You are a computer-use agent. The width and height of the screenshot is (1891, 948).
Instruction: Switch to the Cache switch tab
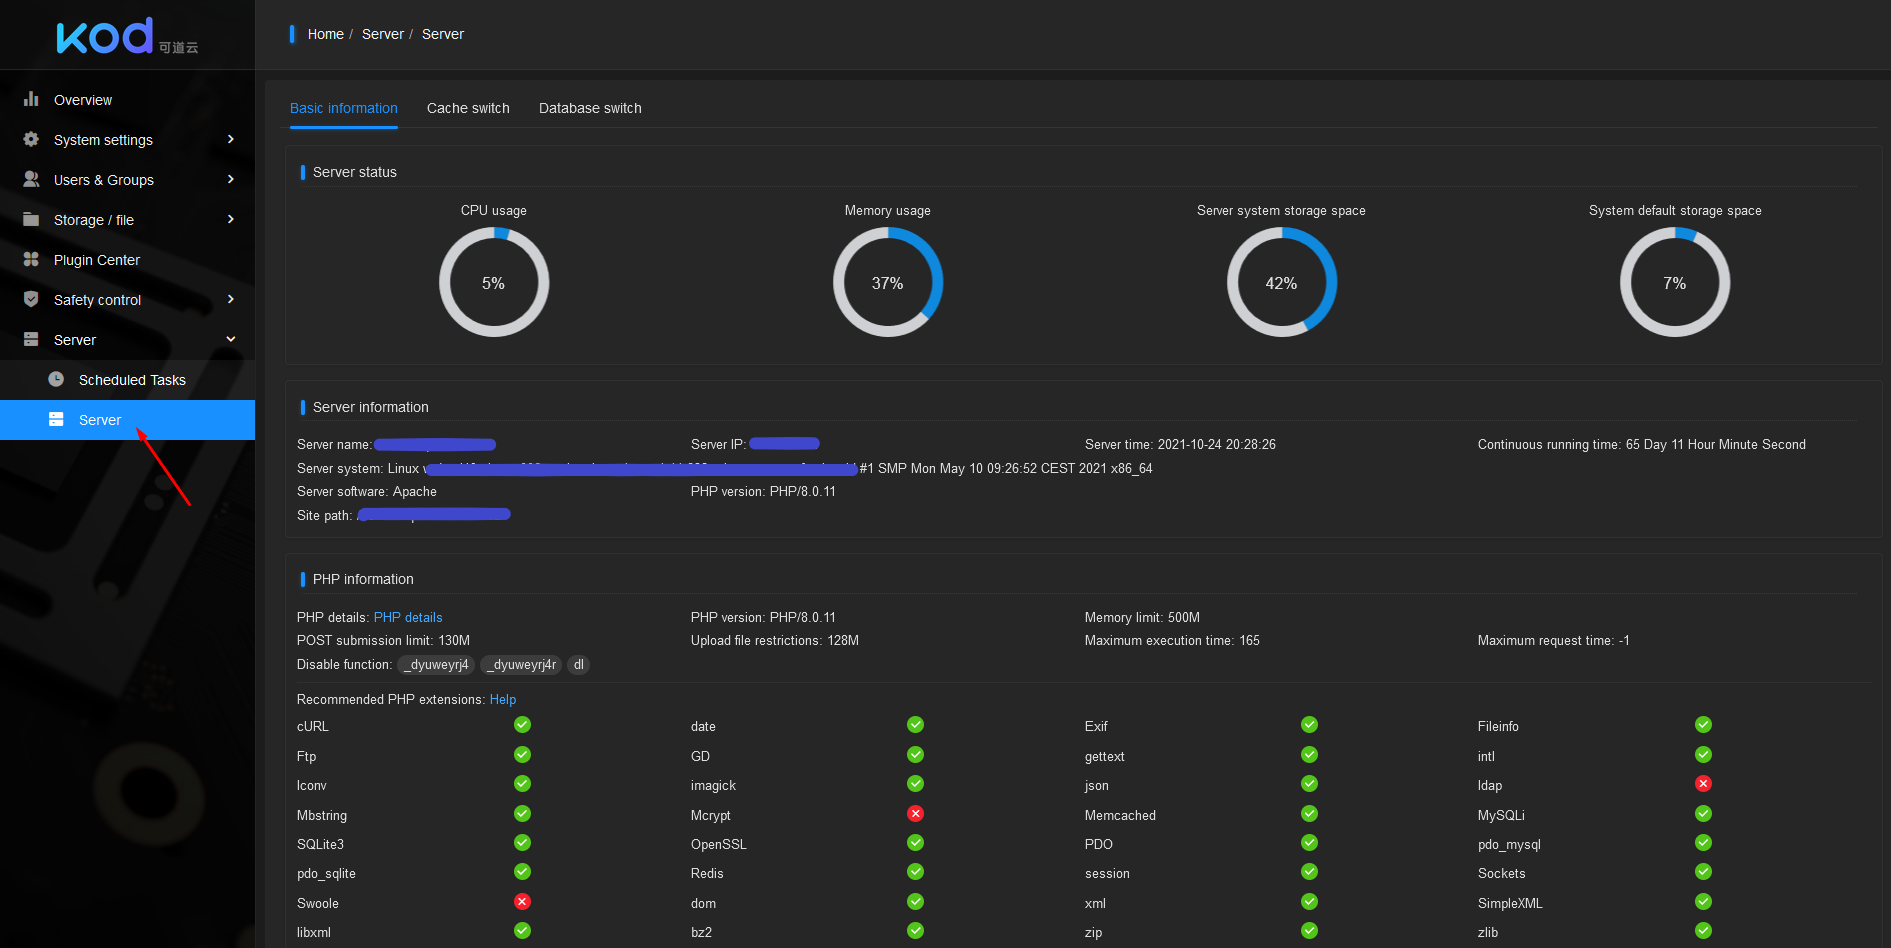pos(468,108)
